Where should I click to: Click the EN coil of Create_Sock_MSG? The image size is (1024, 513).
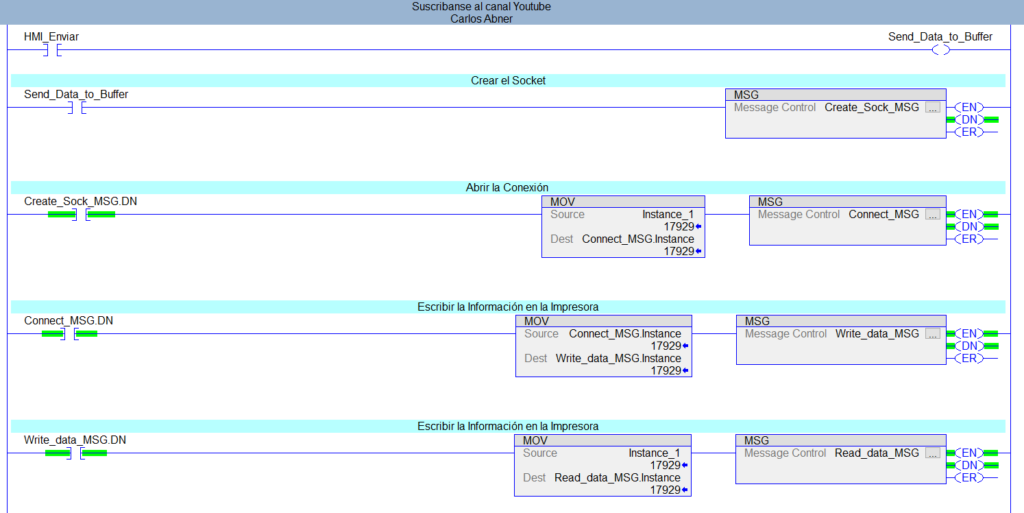(969, 107)
